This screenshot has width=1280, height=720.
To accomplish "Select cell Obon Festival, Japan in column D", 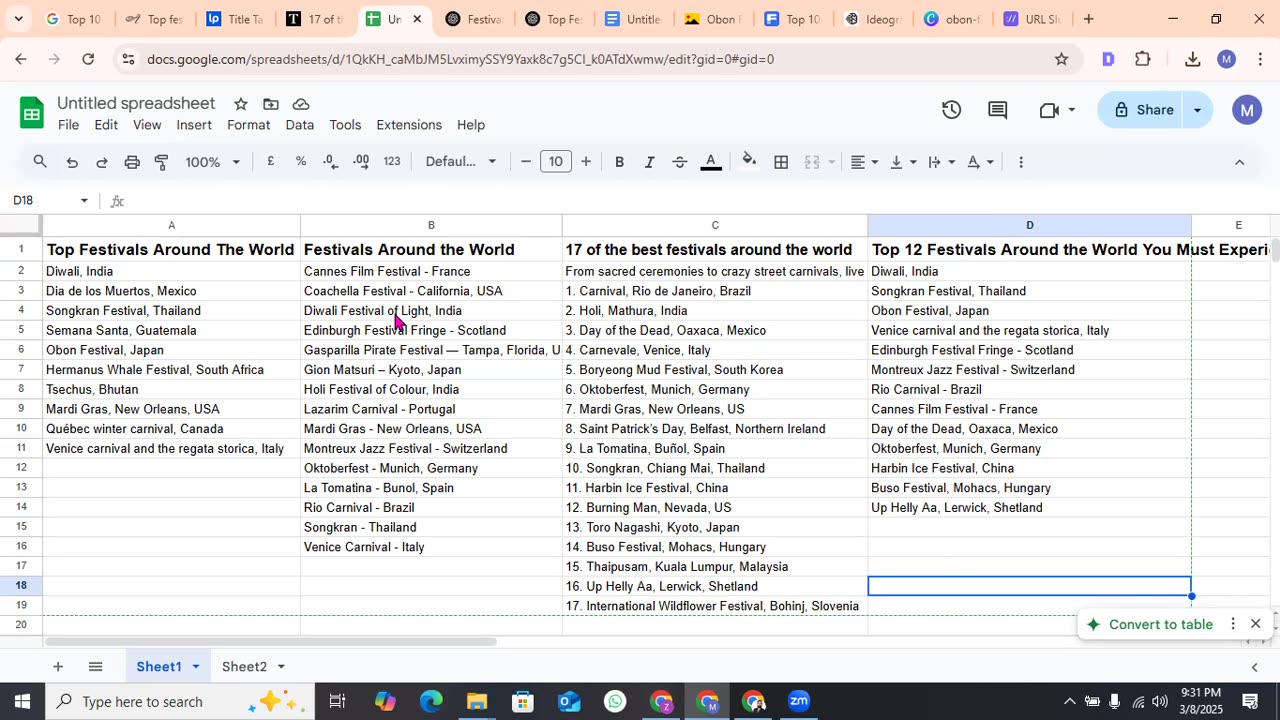I will (x=1029, y=311).
